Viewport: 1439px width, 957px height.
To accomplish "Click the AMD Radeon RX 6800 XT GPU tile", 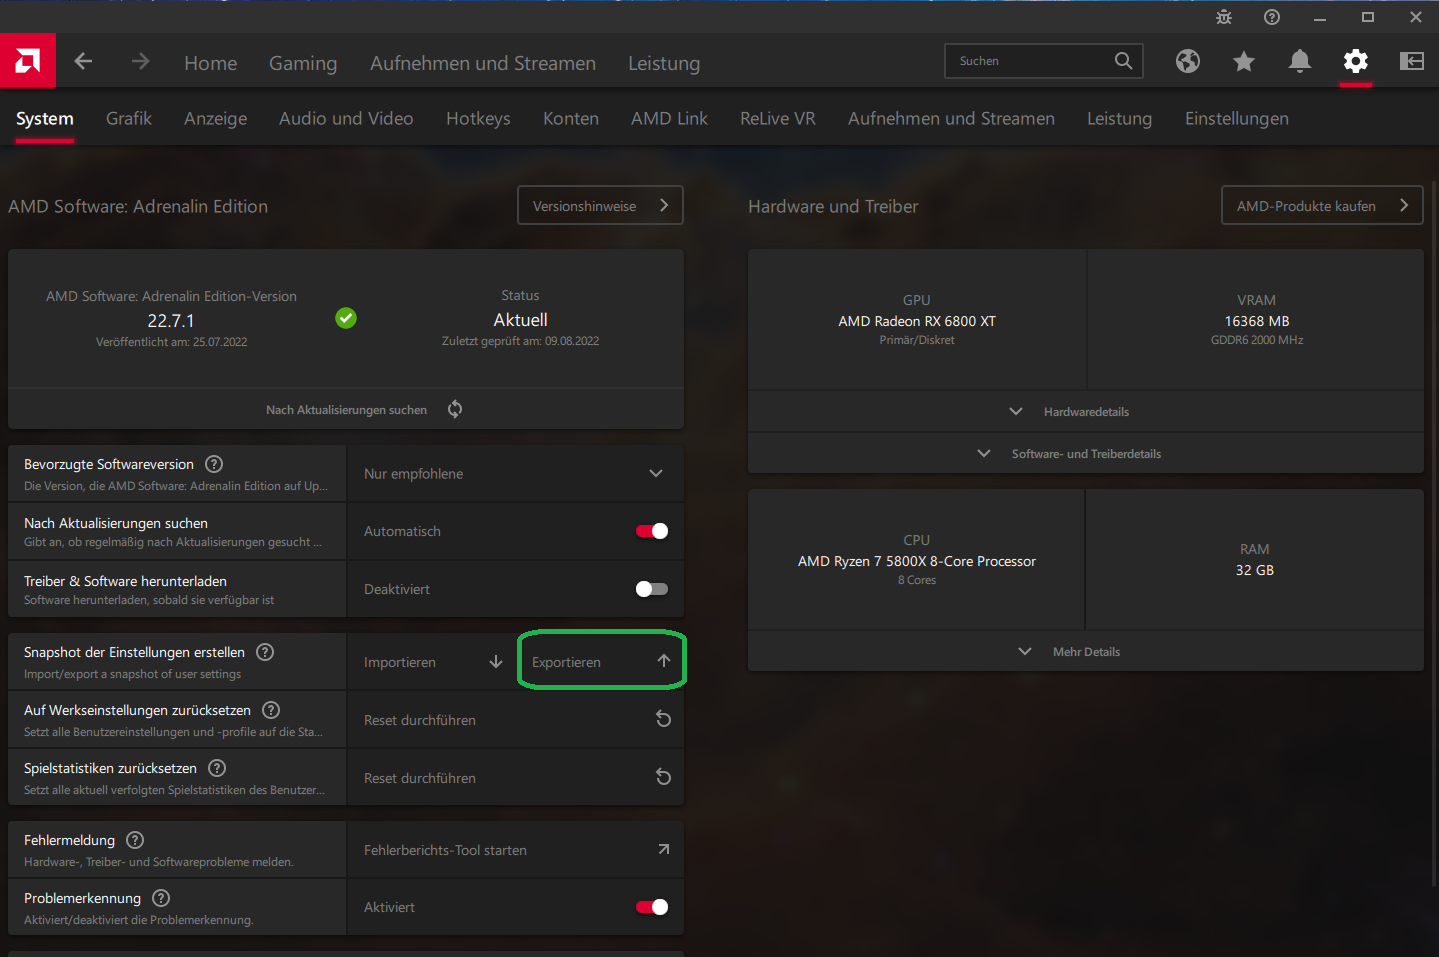I will pos(917,320).
